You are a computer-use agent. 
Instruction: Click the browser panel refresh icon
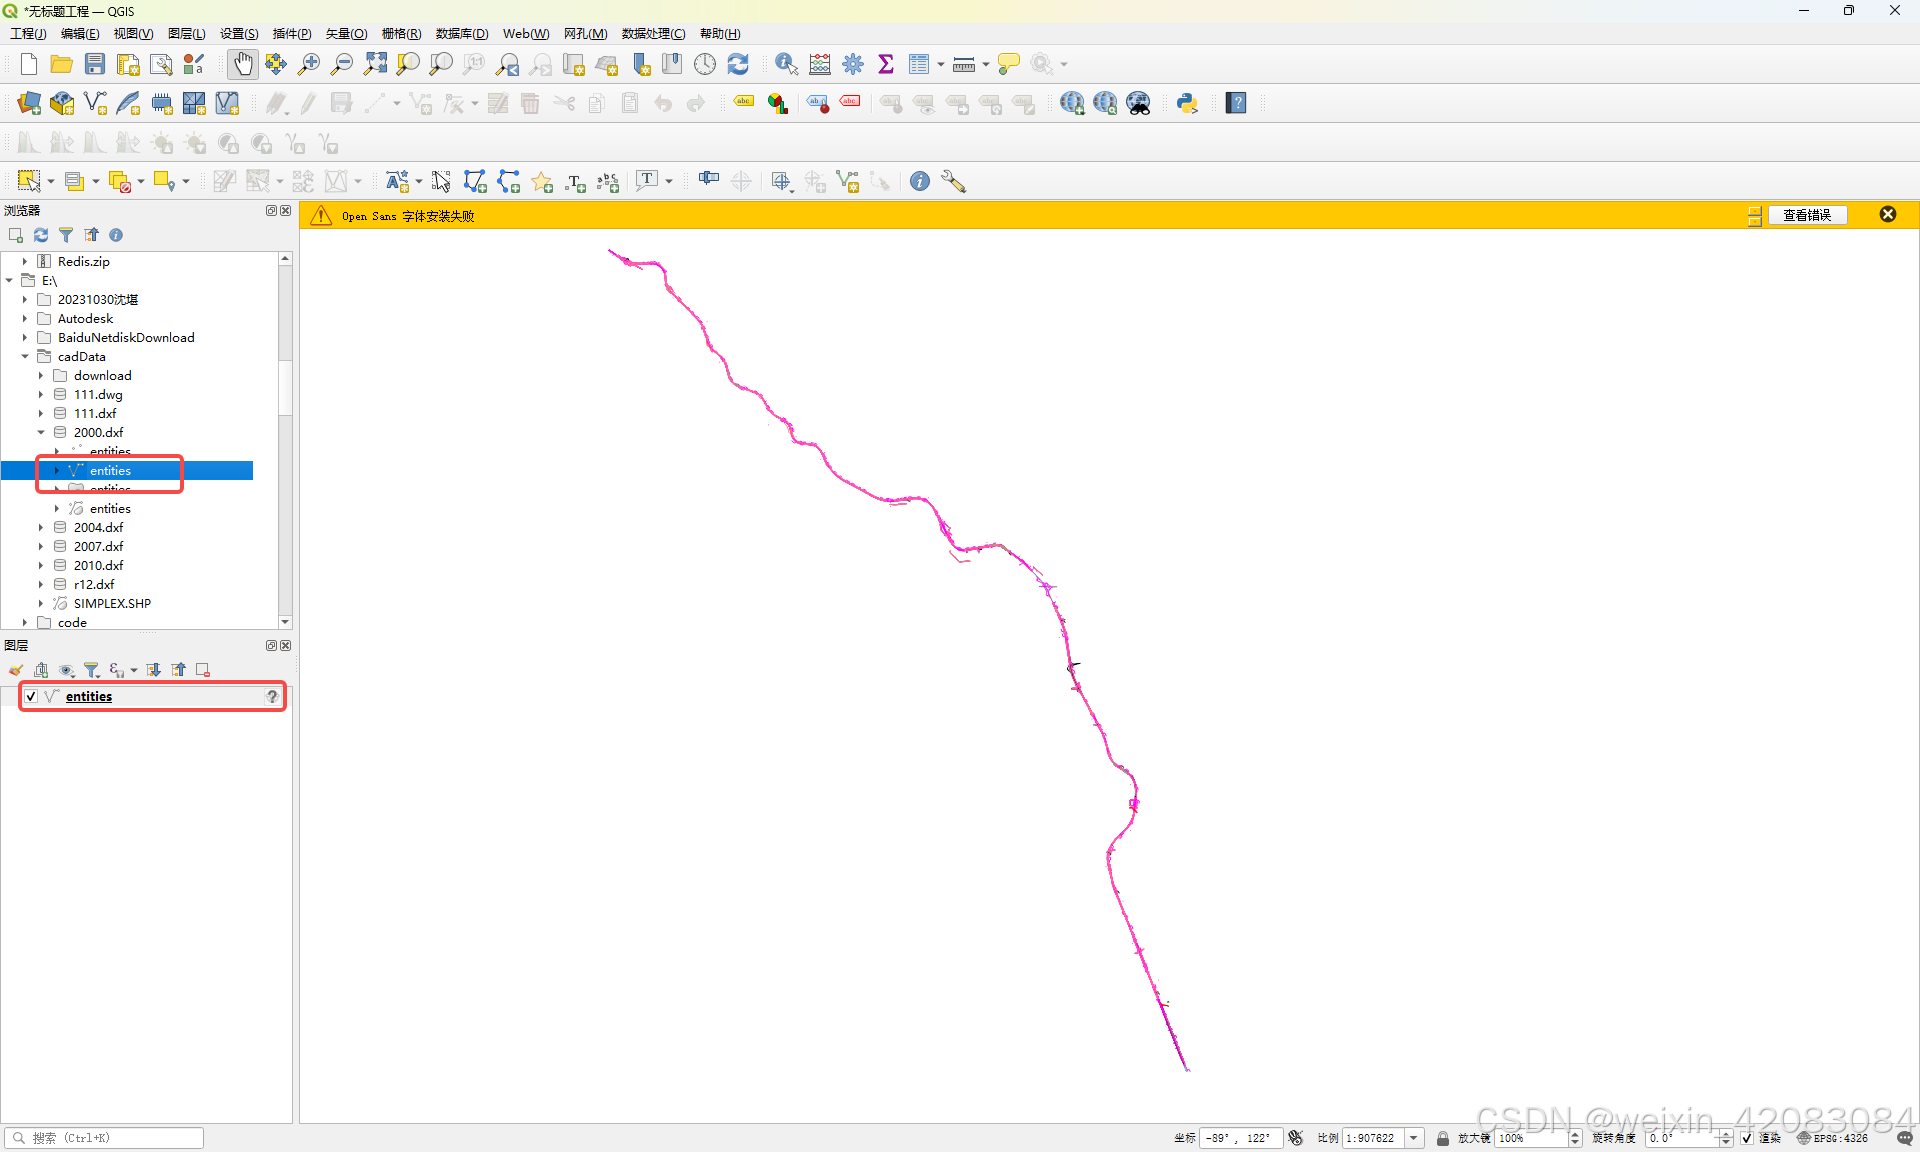pyautogui.click(x=41, y=235)
